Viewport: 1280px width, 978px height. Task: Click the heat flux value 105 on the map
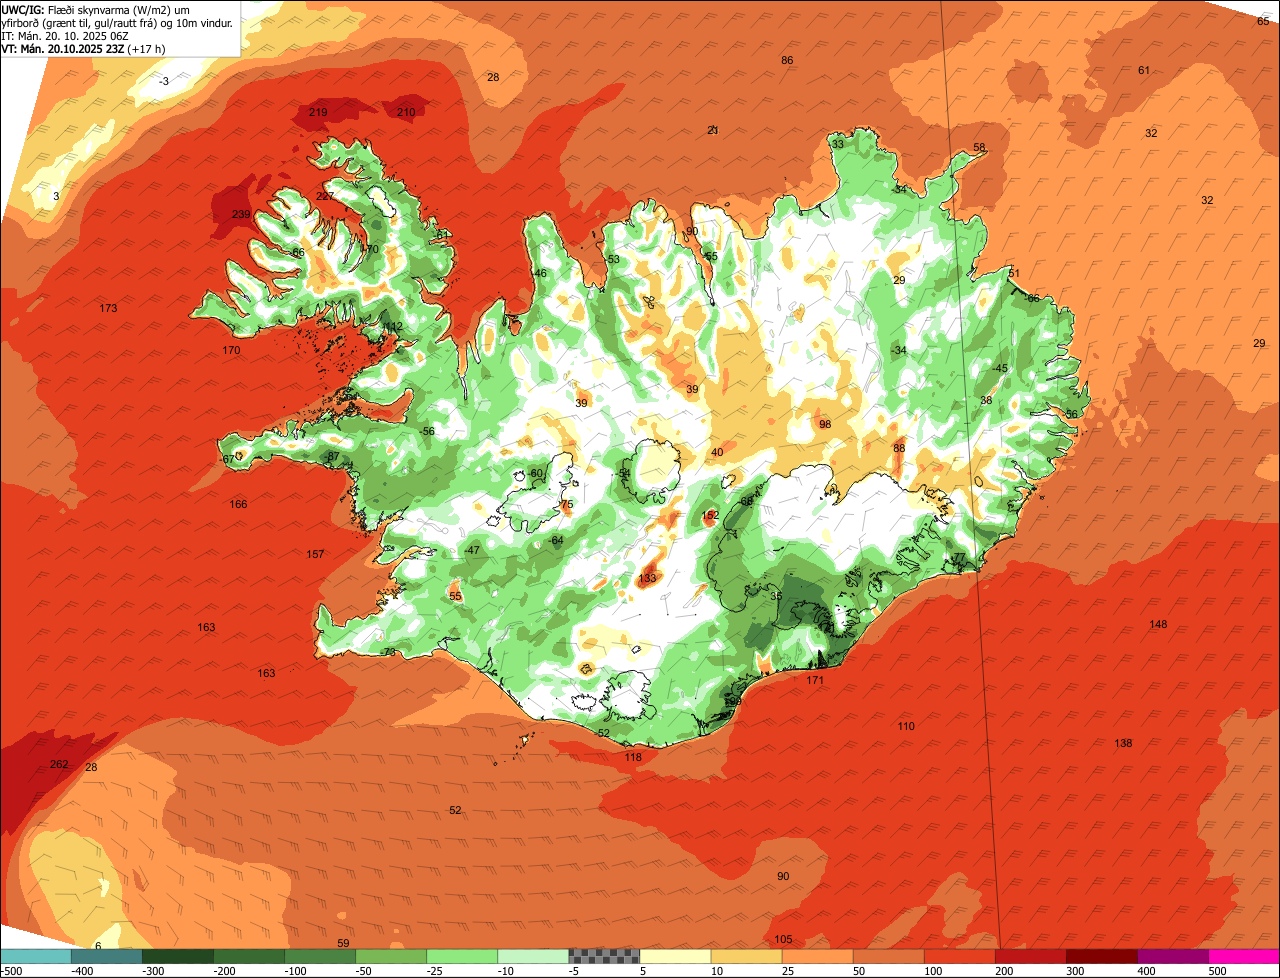(783, 939)
